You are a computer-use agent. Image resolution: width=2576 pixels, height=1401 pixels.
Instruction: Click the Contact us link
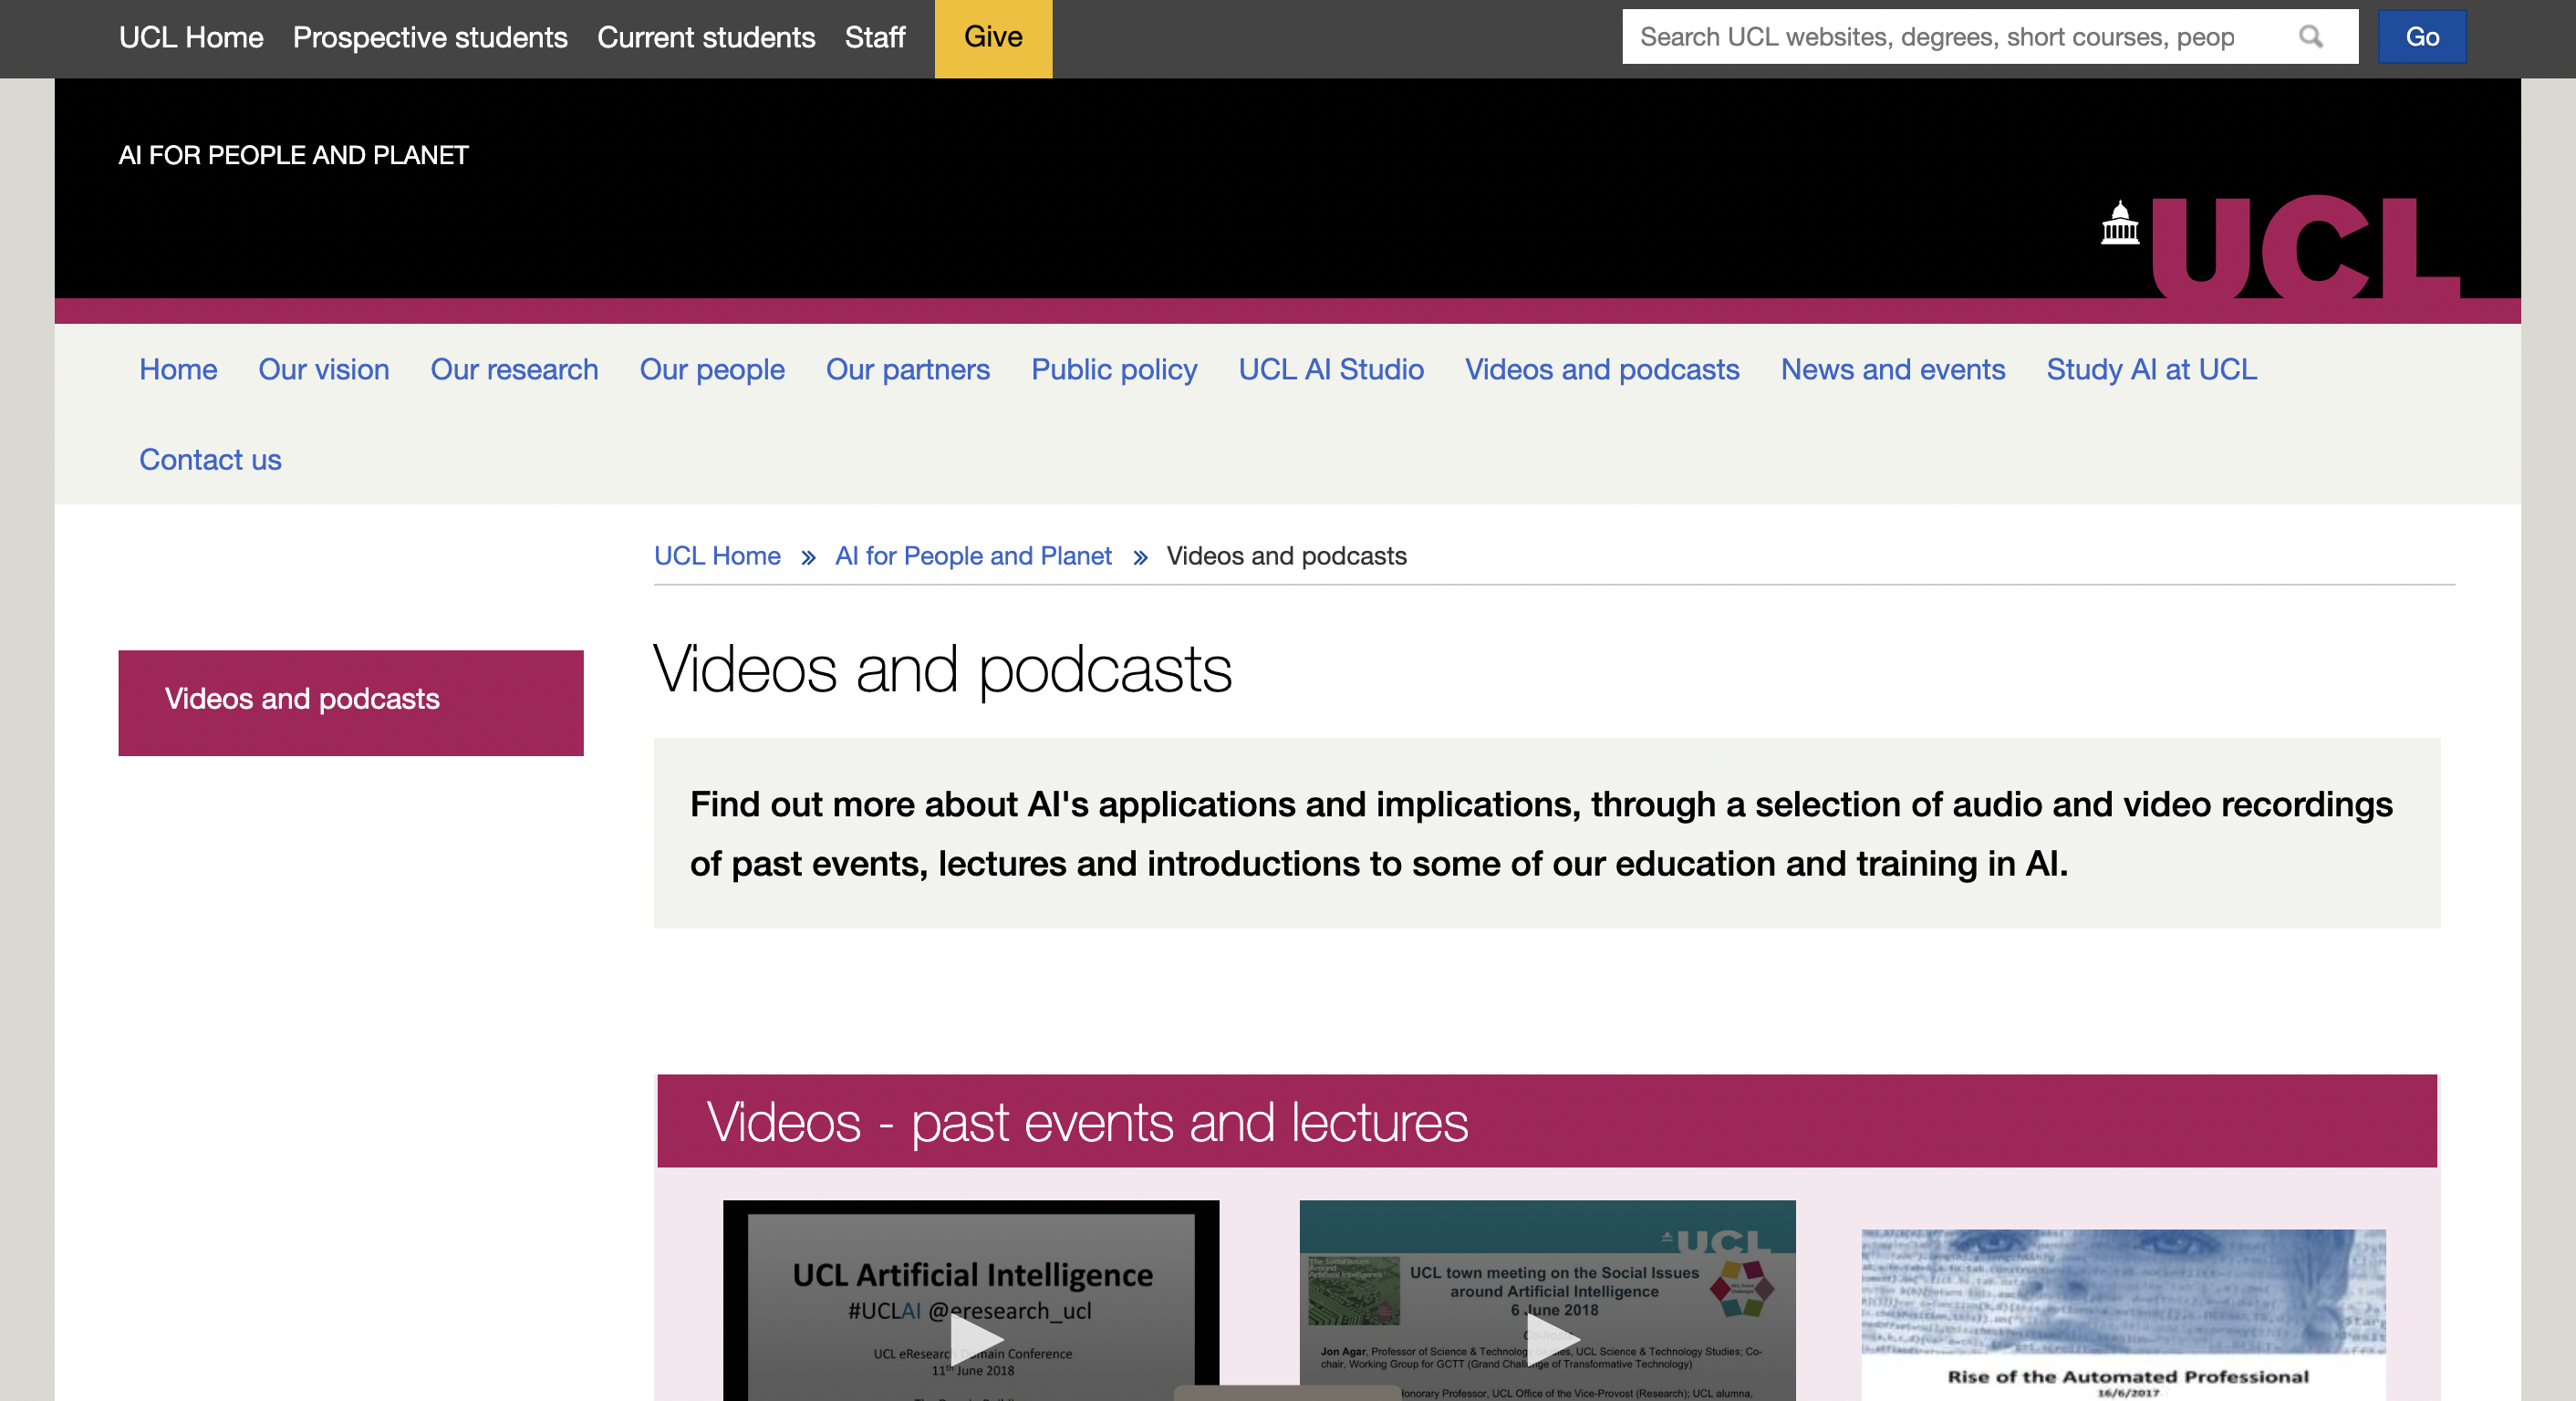point(210,460)
